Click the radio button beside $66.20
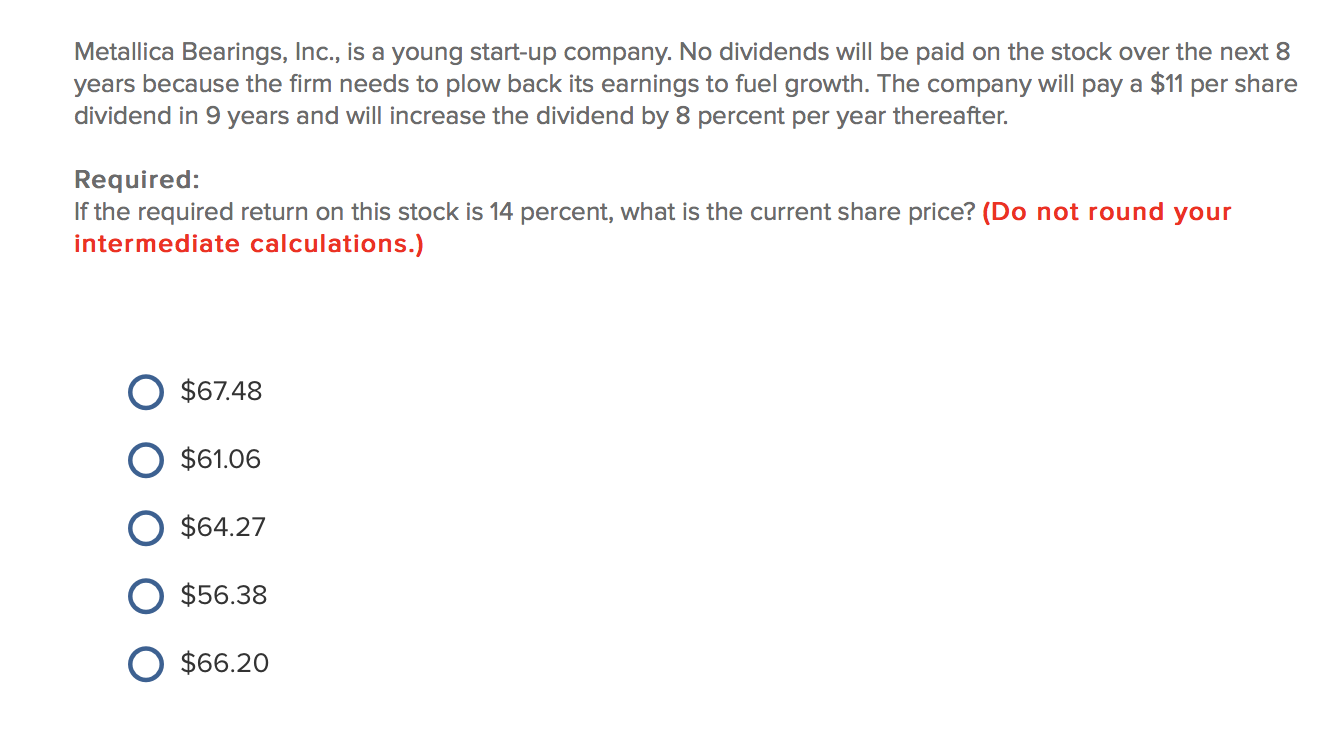Viewport: 1320px width, 736px height. tap(145, 662)
